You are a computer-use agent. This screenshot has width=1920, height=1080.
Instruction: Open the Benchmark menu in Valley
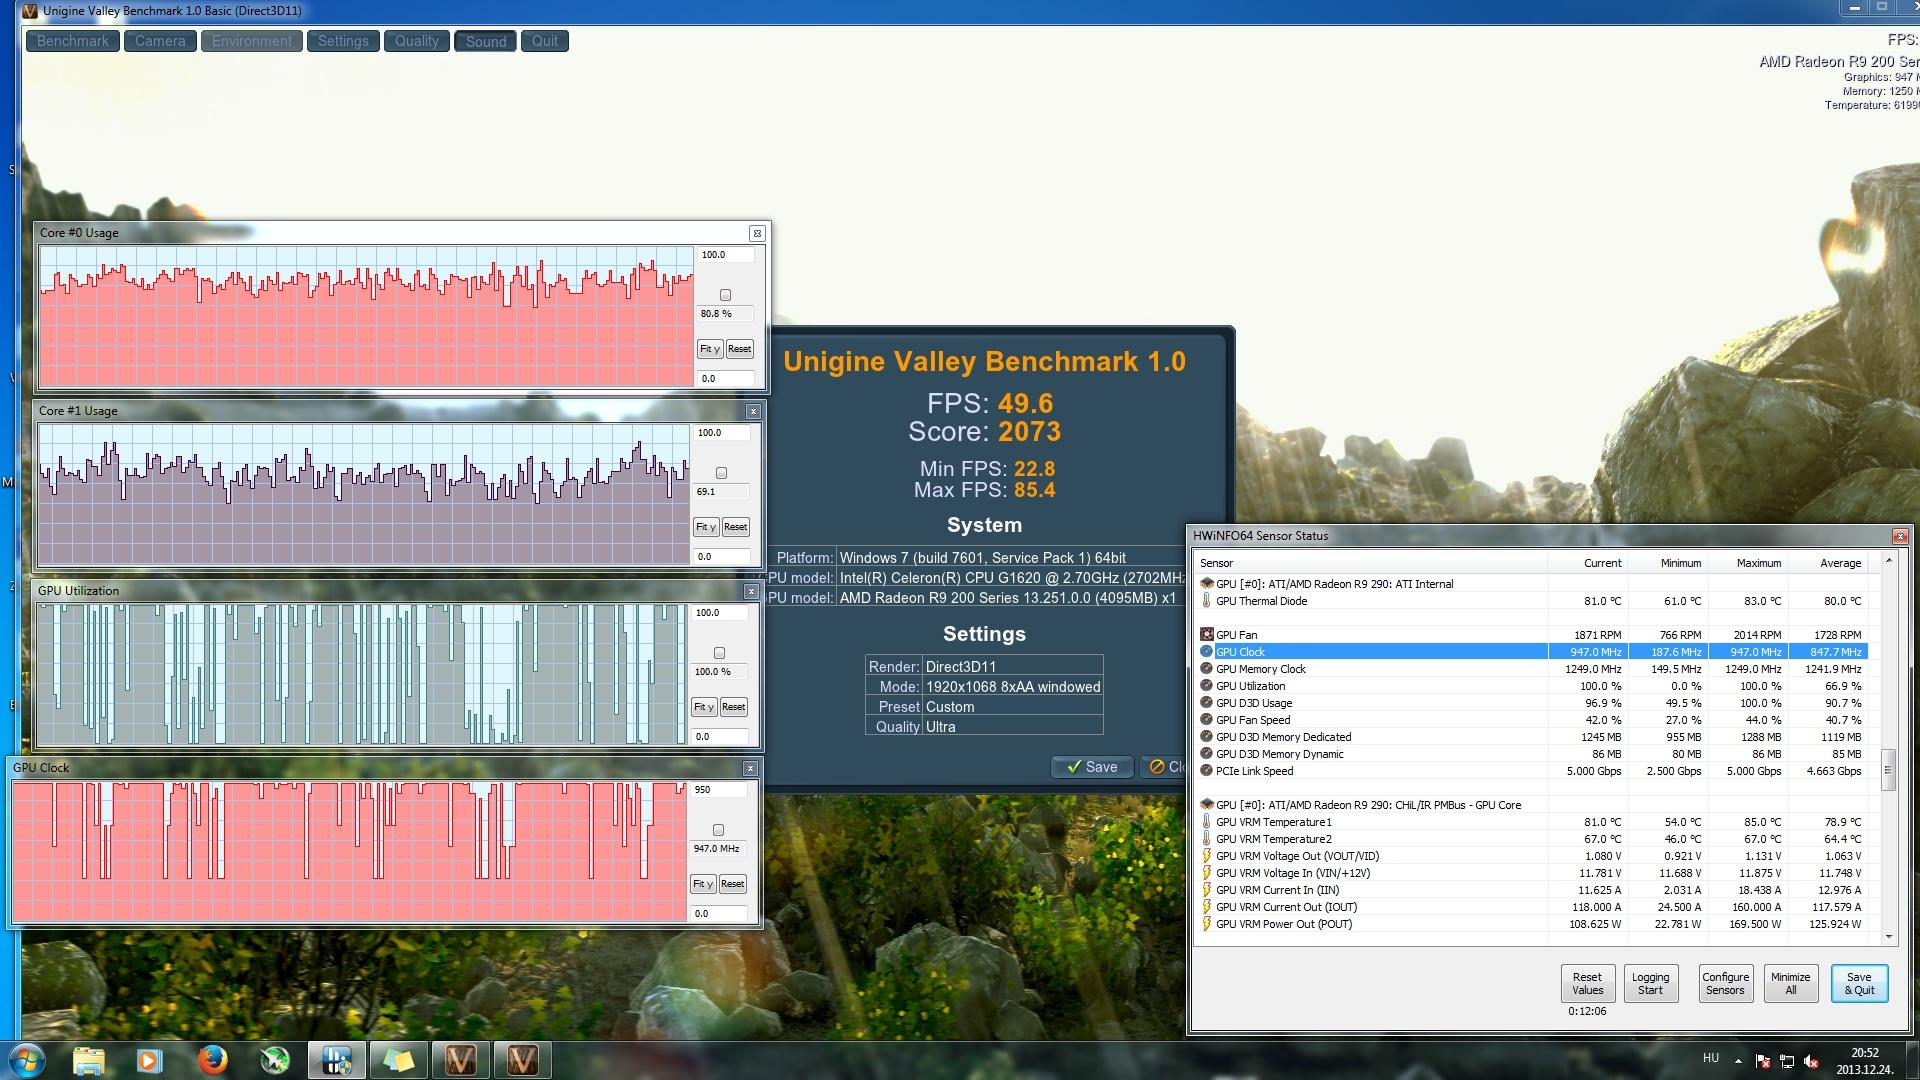click(x=73, y=41)
